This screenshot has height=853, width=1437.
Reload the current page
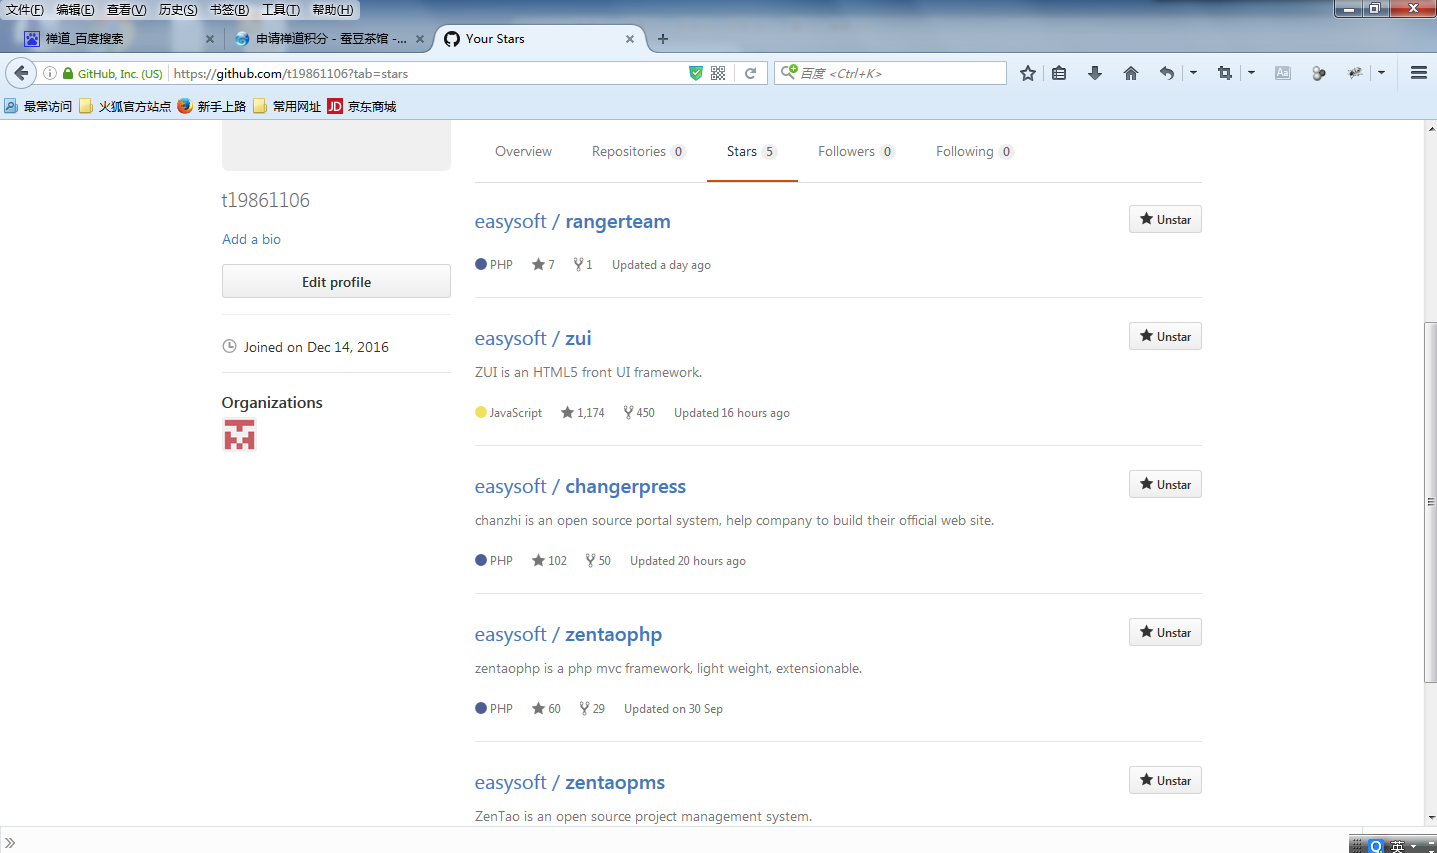pos(750,73)
